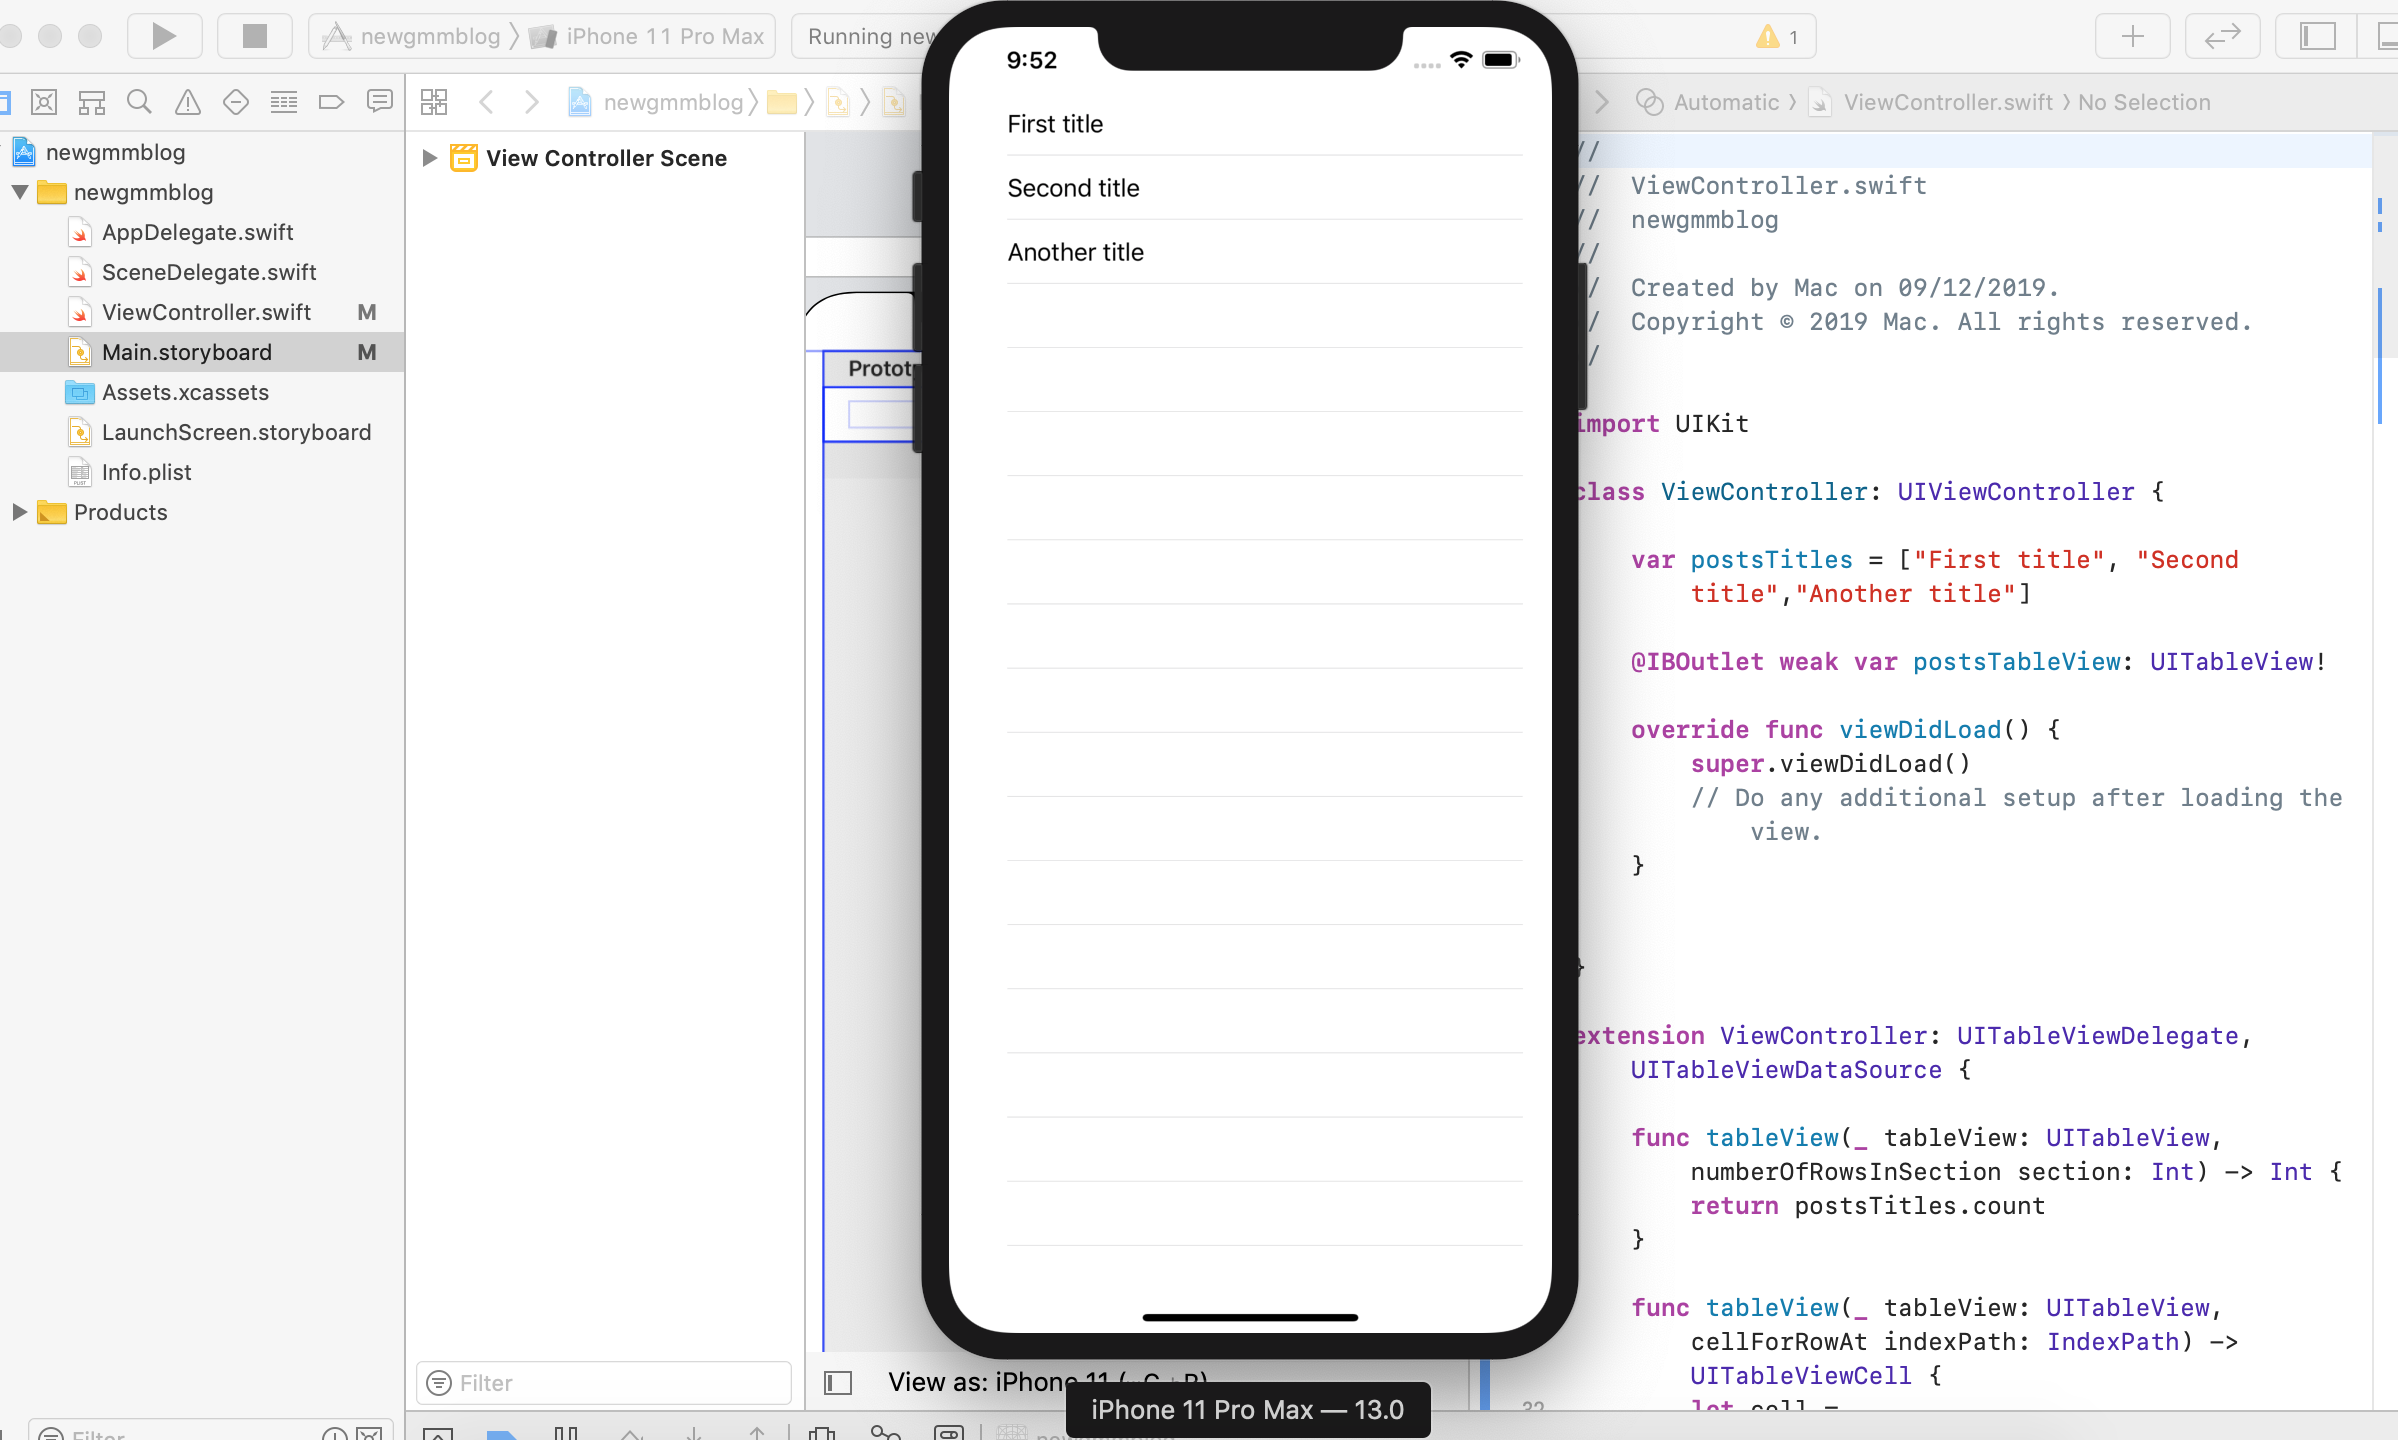Open Assets.xcassets in navigator

click(185, 392)
